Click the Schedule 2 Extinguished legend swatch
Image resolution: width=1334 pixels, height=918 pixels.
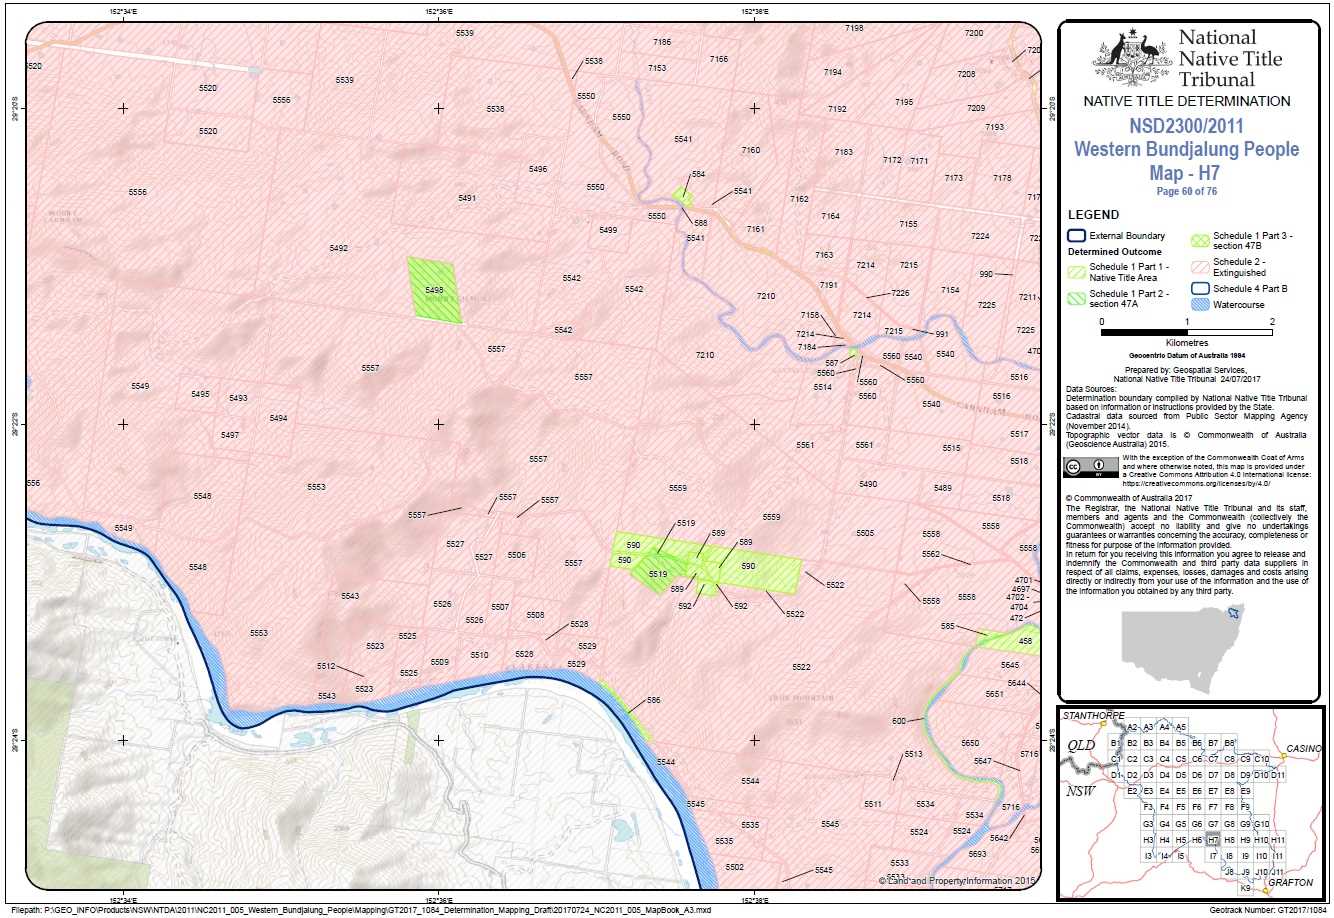pyautogui.click(x=1200, y=267)
